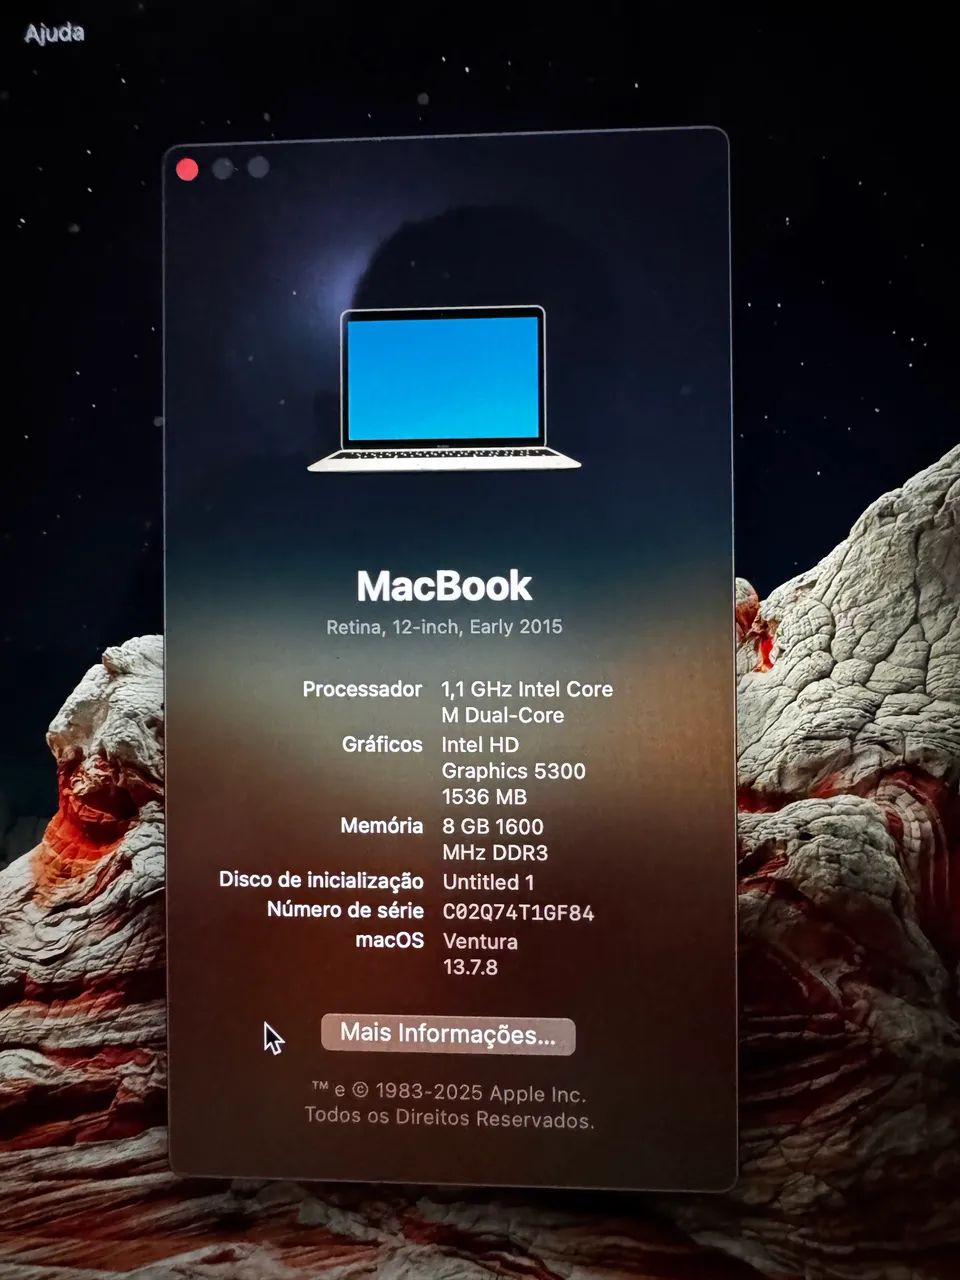The width and height of the screenshot is (960, 1280).
Task: Click the Disco de inicialização label
Action: point(321,880)
